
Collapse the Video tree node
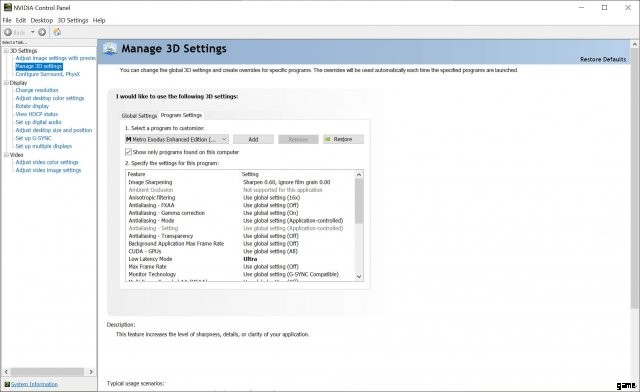(6, 155)
